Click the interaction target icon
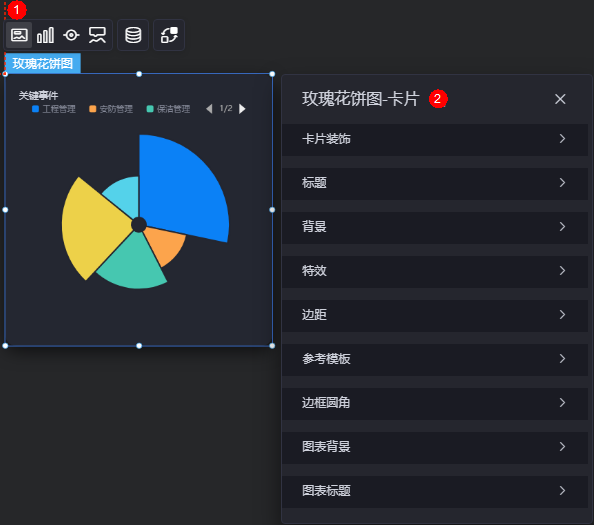Image resolution: width=594 pixels, height=525 pixels. point(71,35)
